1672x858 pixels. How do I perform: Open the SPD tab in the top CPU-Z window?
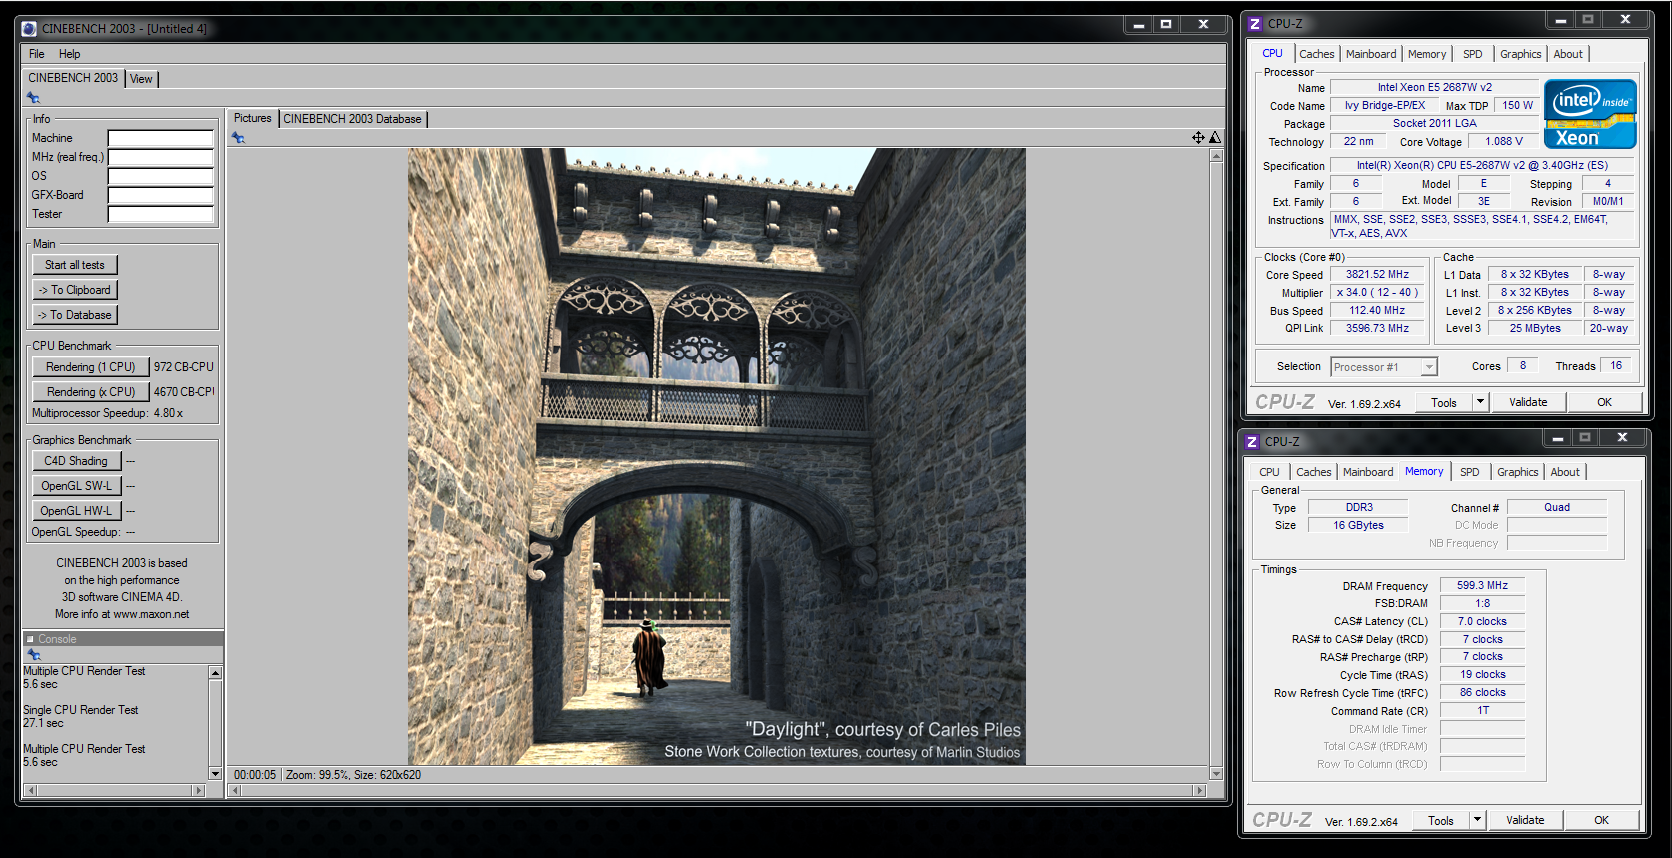[x=1473, y=54]
